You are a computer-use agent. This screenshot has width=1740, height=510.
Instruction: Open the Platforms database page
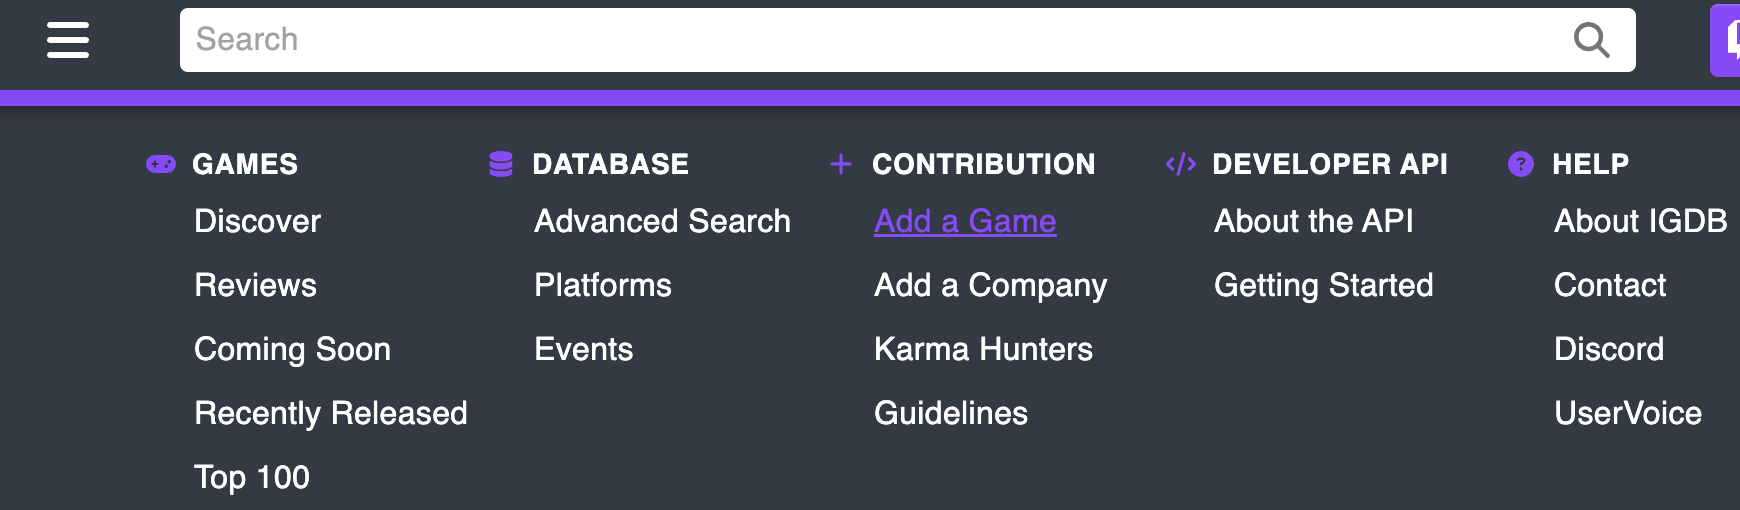pyautogui.click(x=603, y=285)
